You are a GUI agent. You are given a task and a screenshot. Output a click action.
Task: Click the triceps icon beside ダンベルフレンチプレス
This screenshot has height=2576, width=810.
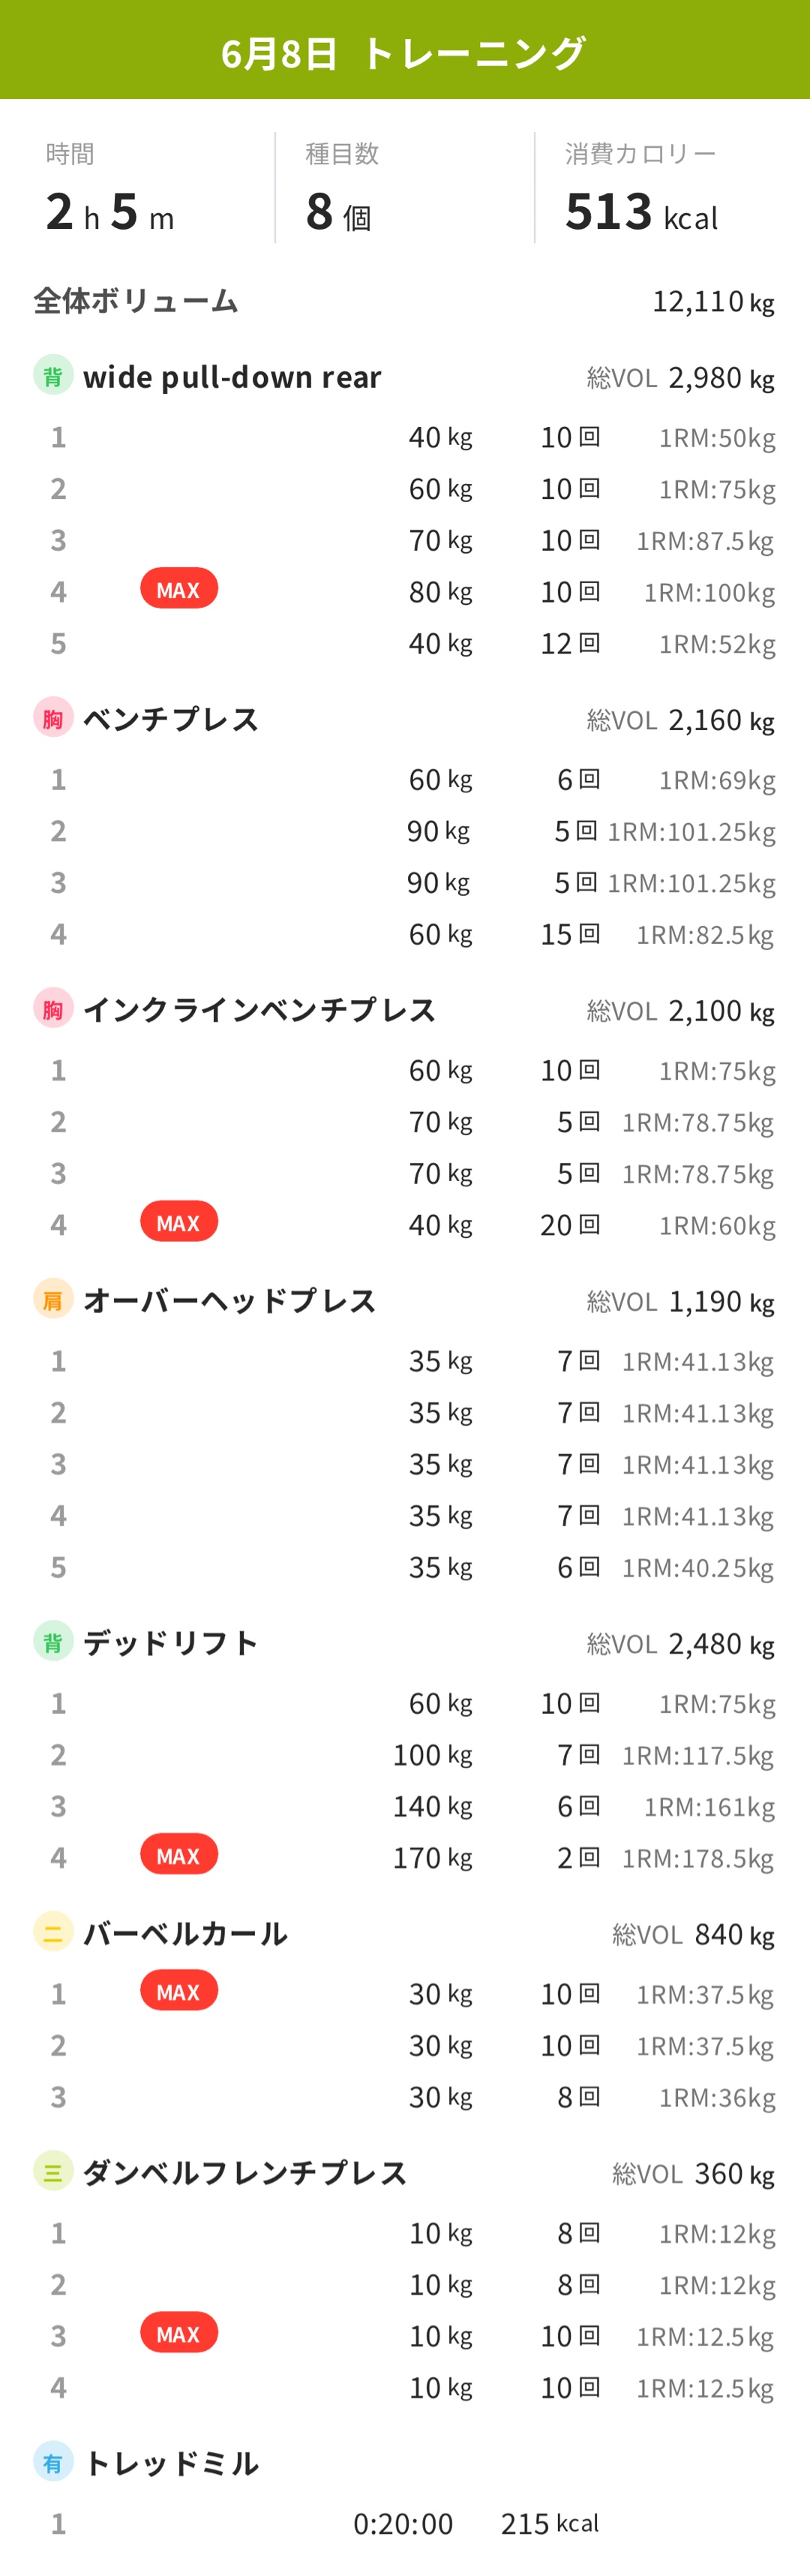coord(53,2171)
